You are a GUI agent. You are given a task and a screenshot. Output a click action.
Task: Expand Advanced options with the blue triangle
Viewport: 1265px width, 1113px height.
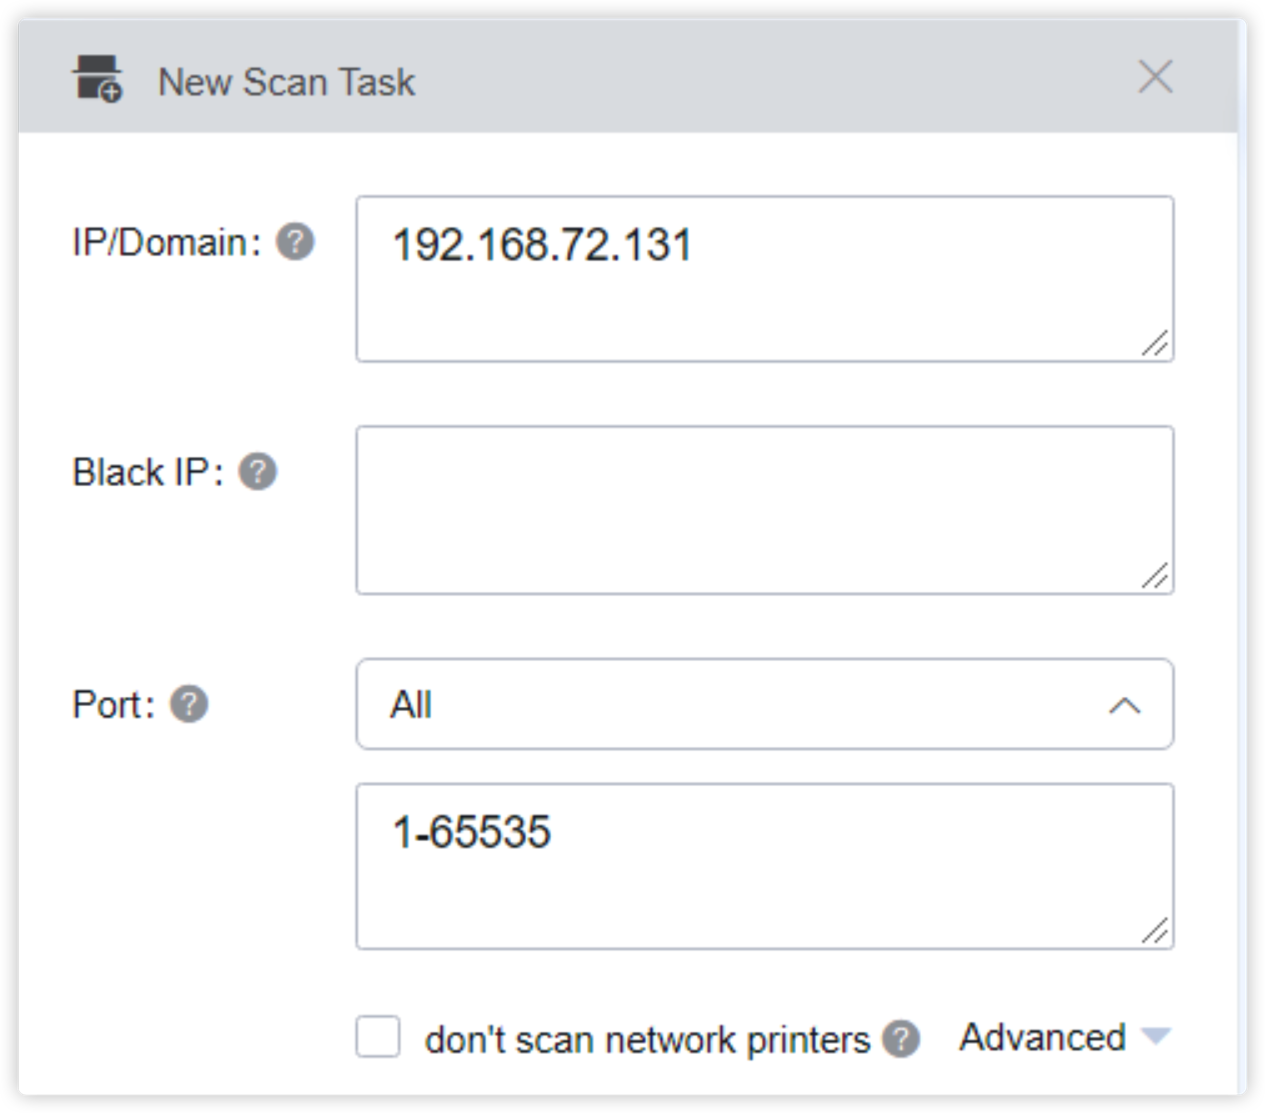1156,1036
